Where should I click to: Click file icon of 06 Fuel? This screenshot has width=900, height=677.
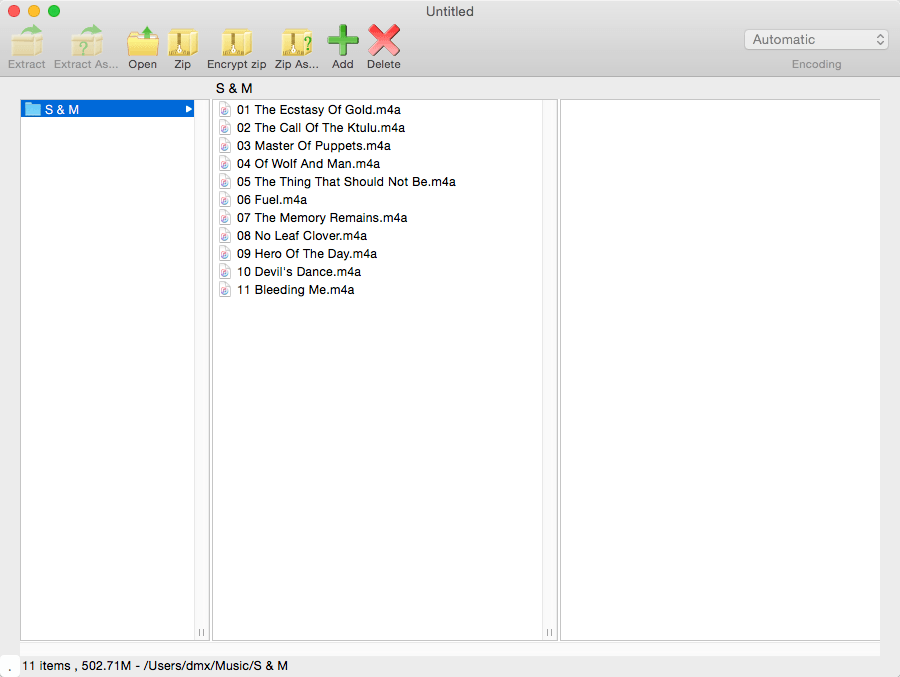click(225, 200)
